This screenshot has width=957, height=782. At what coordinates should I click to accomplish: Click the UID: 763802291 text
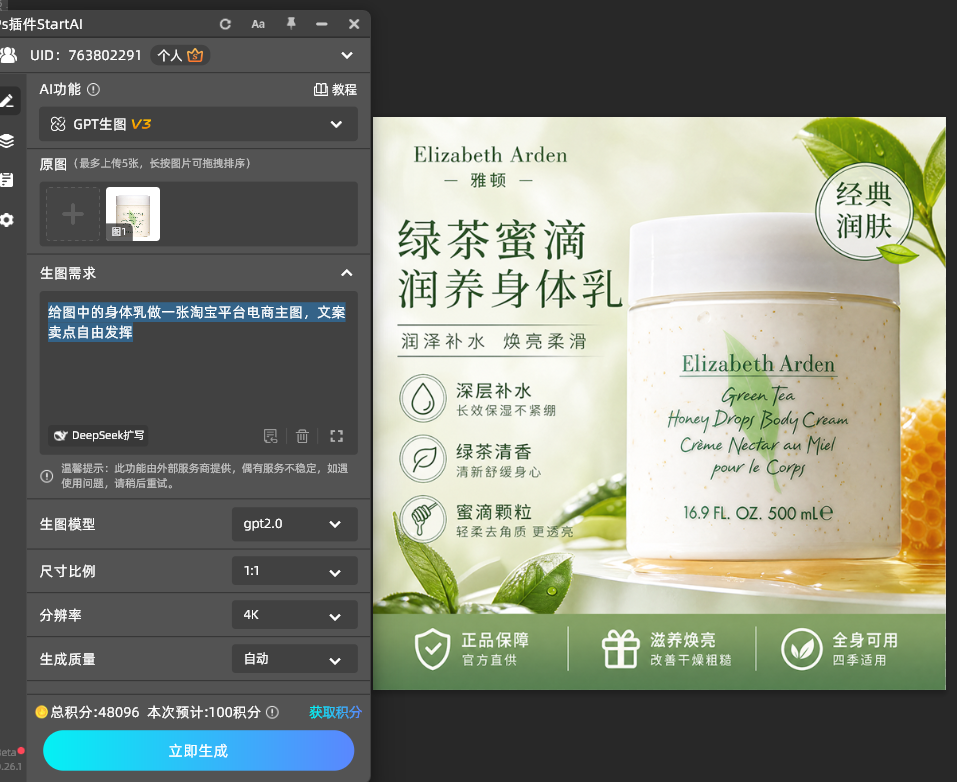(85, 56)
